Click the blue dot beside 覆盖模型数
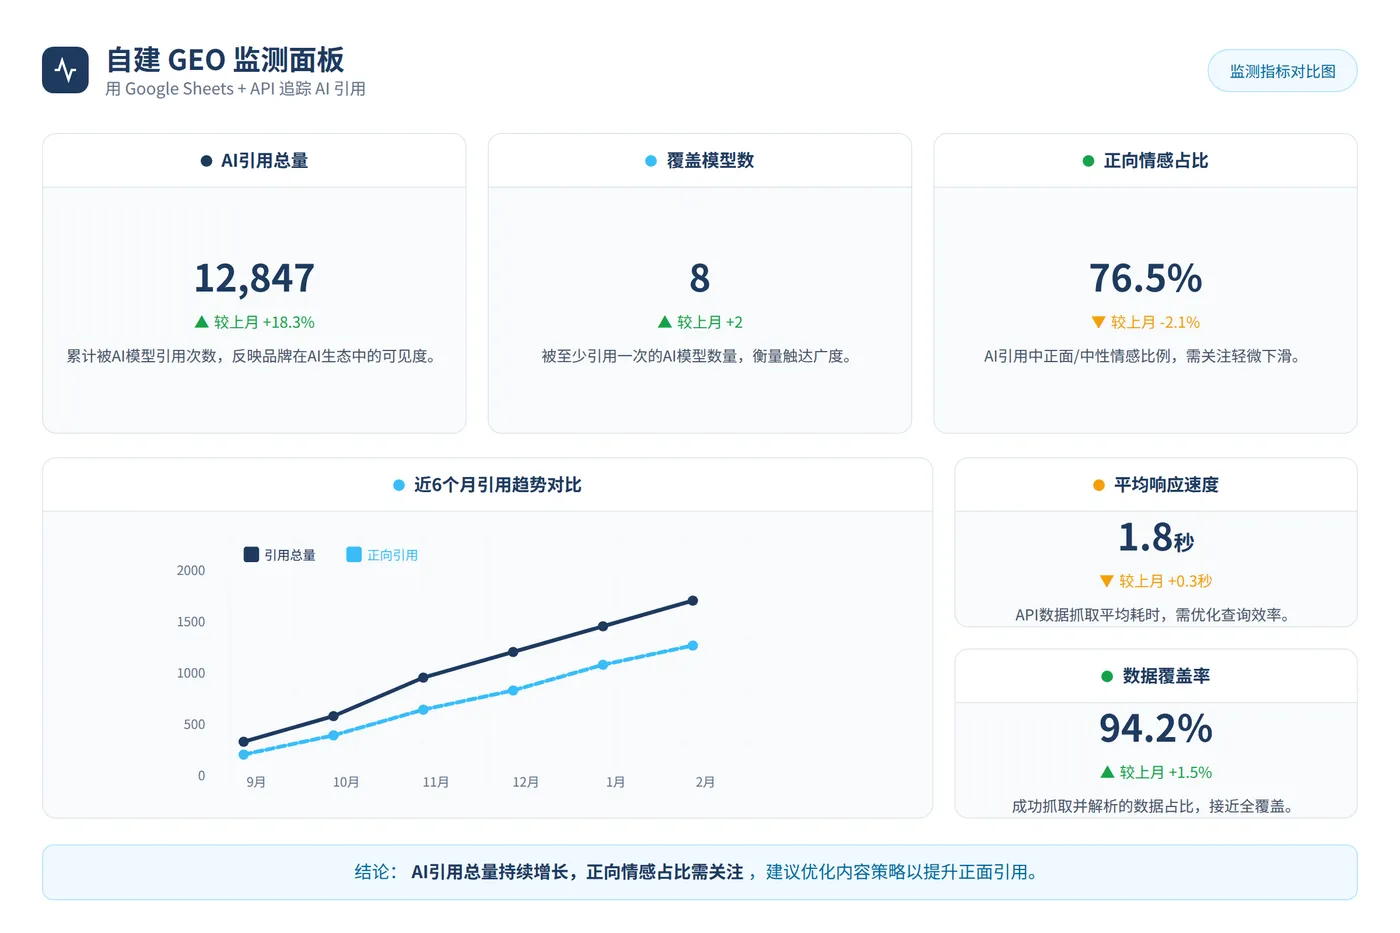Image resolution: width=1400 pixels, height=933 pixels. click(651, 161)
